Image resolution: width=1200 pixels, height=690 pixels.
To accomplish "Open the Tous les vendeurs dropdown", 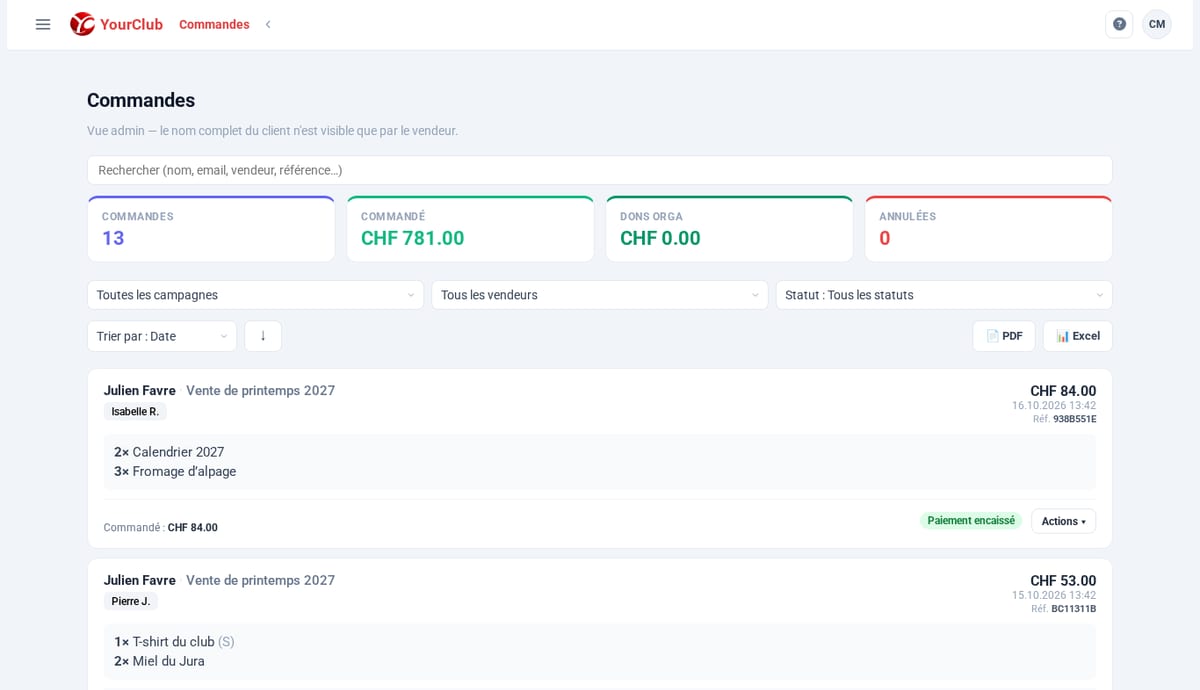I will tap(600, 295).
